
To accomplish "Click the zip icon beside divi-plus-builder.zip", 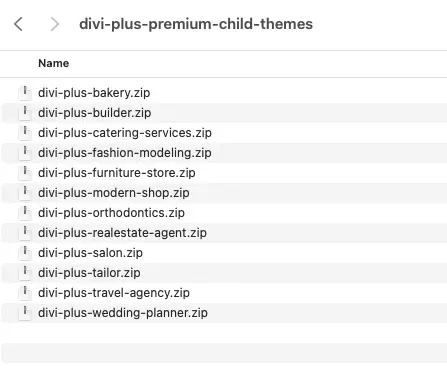I will click(25, 113).
